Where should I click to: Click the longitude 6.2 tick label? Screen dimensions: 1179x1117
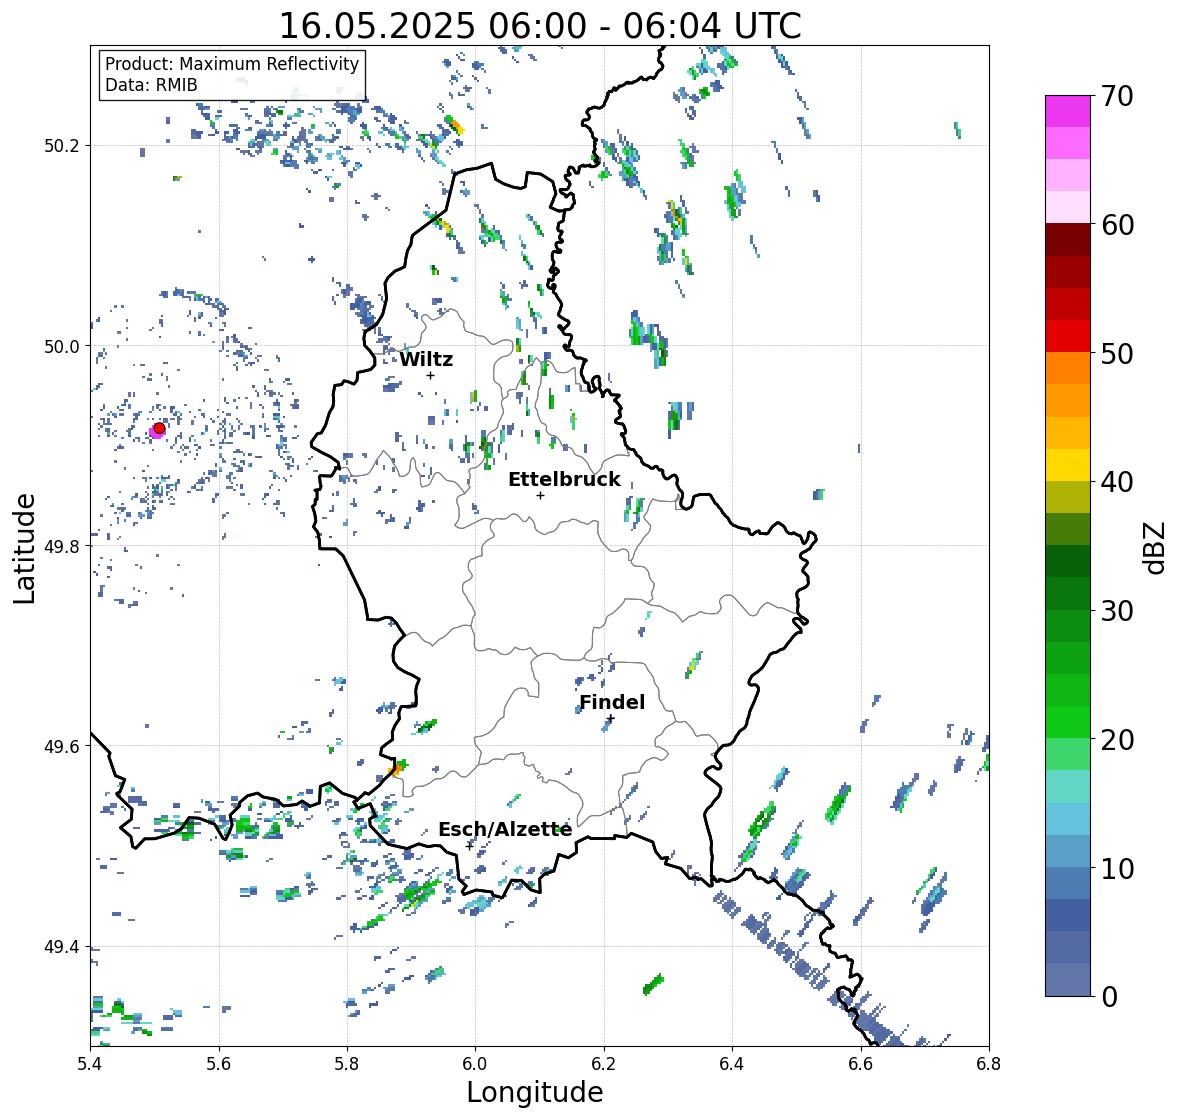pyautogui.click(x=604, y=1064)
